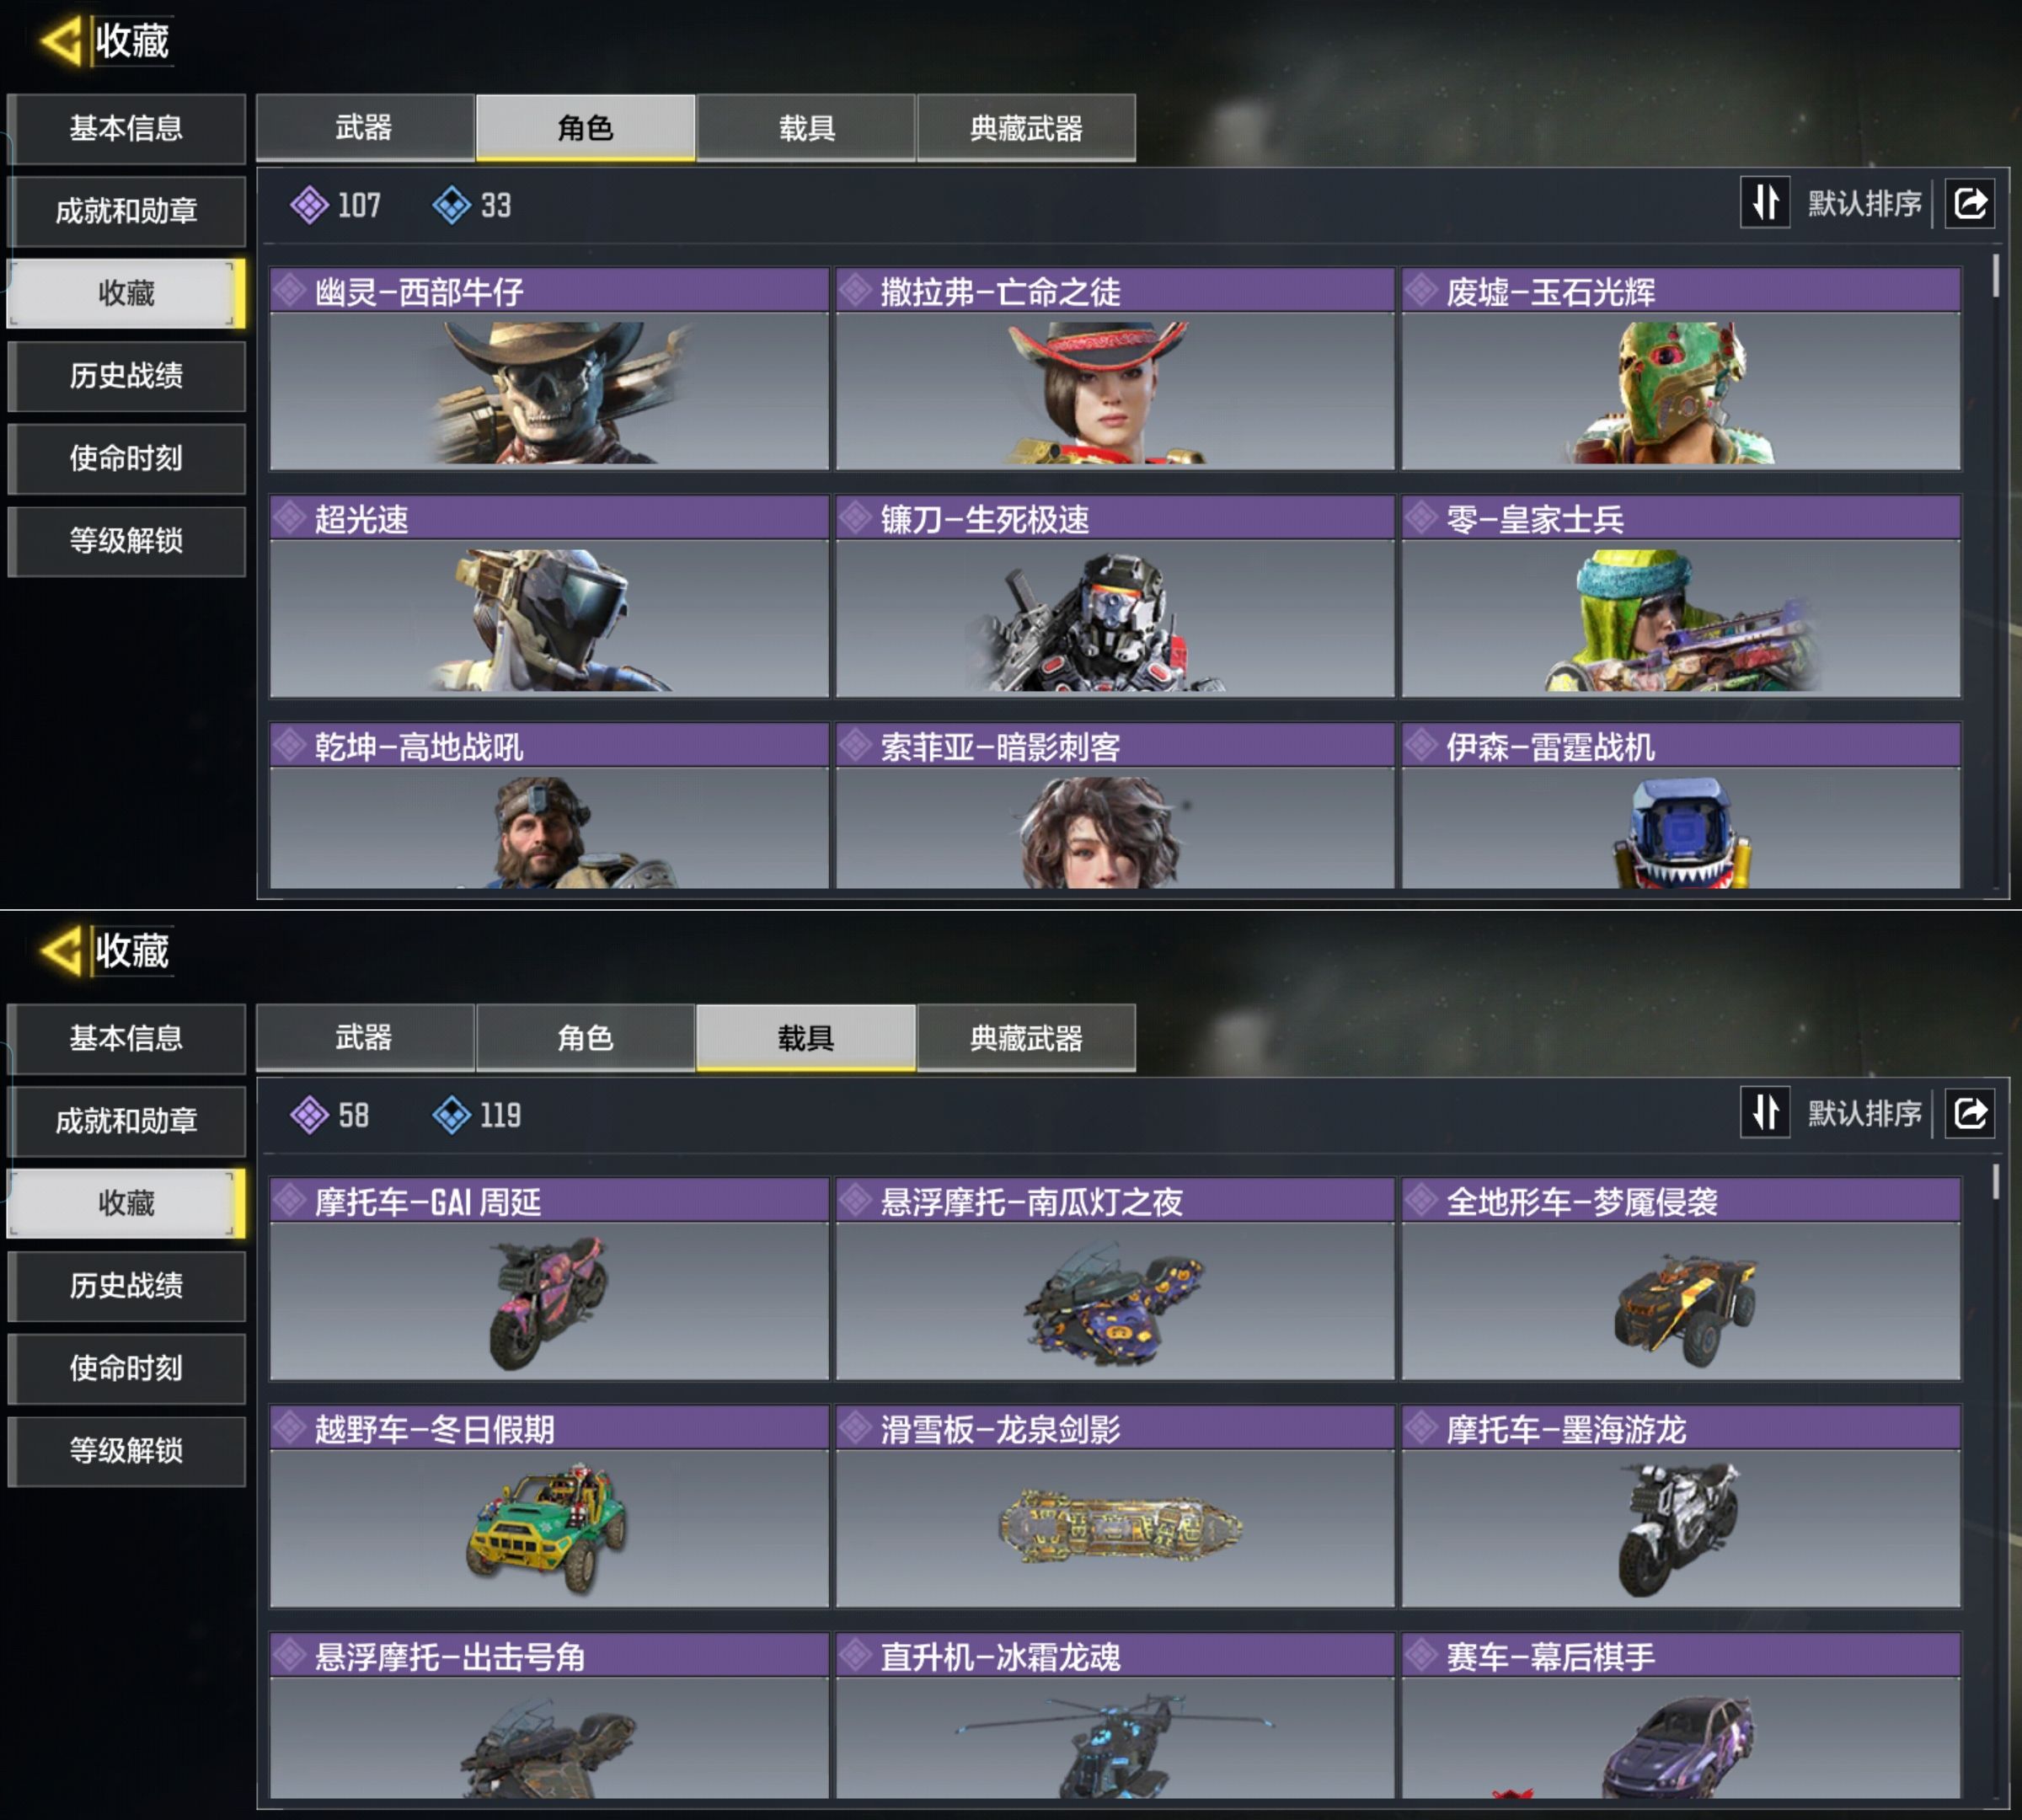Image resolution: width=2022 pixels, height=1820 pixels.
Task: Open 基本信息 in the top sidebar
Action: pyautogui.click(x=126, y=128)
